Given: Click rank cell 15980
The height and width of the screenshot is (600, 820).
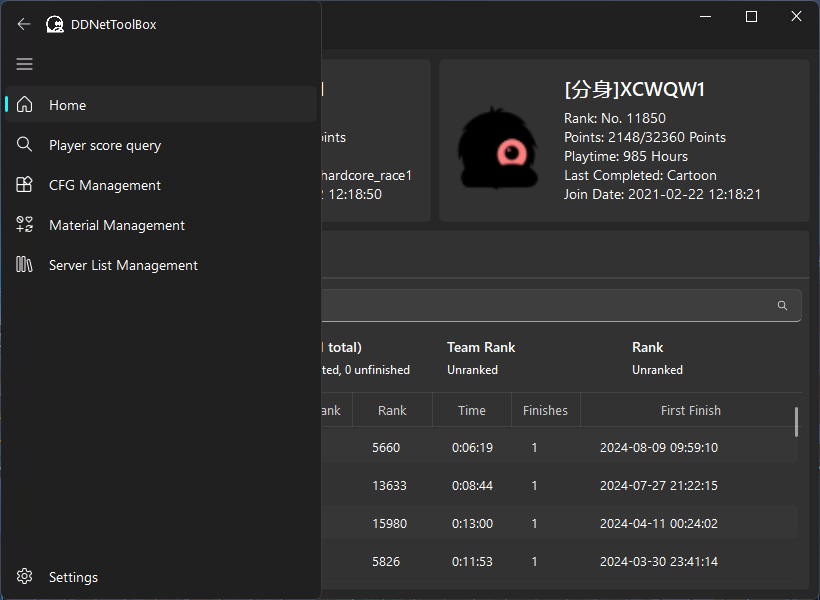Looking at the screenshot, I should (x=389, y=524).
